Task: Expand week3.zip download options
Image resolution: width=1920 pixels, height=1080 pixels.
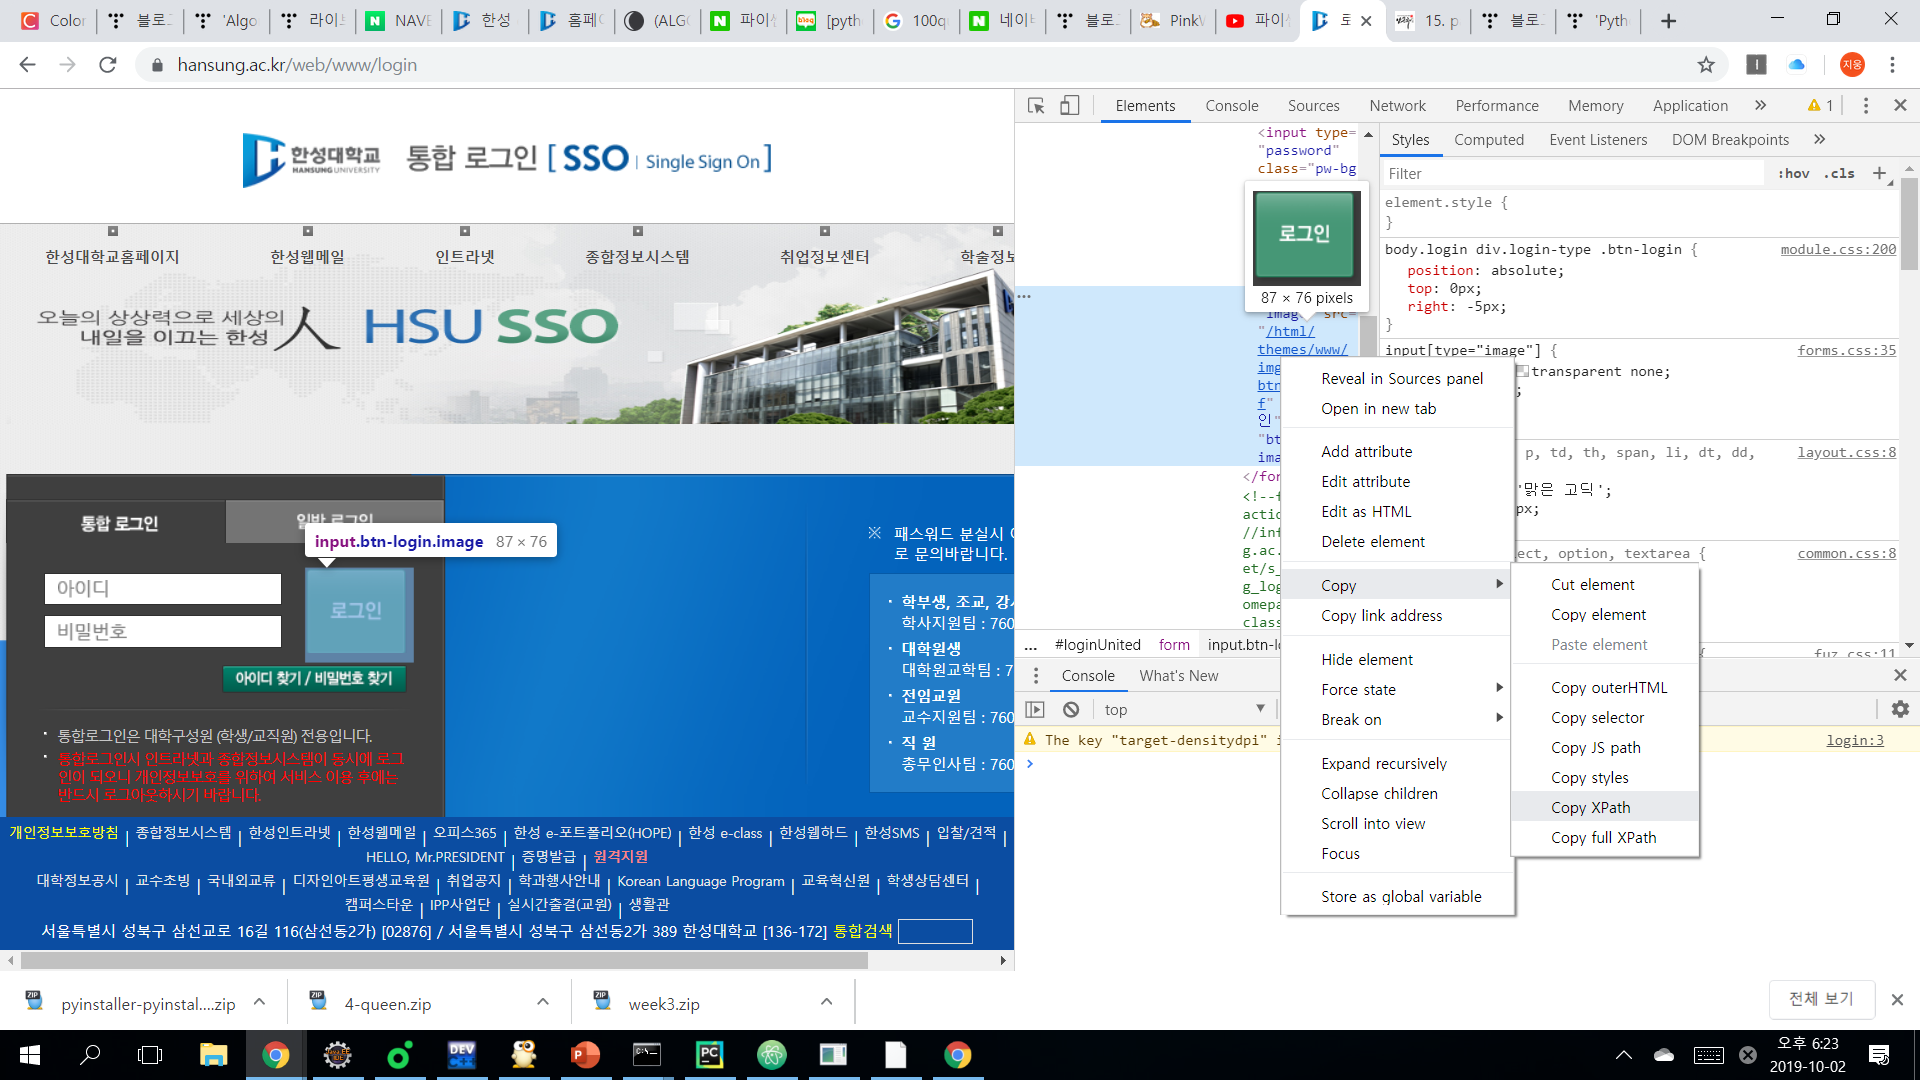Action: point(827,1002)
